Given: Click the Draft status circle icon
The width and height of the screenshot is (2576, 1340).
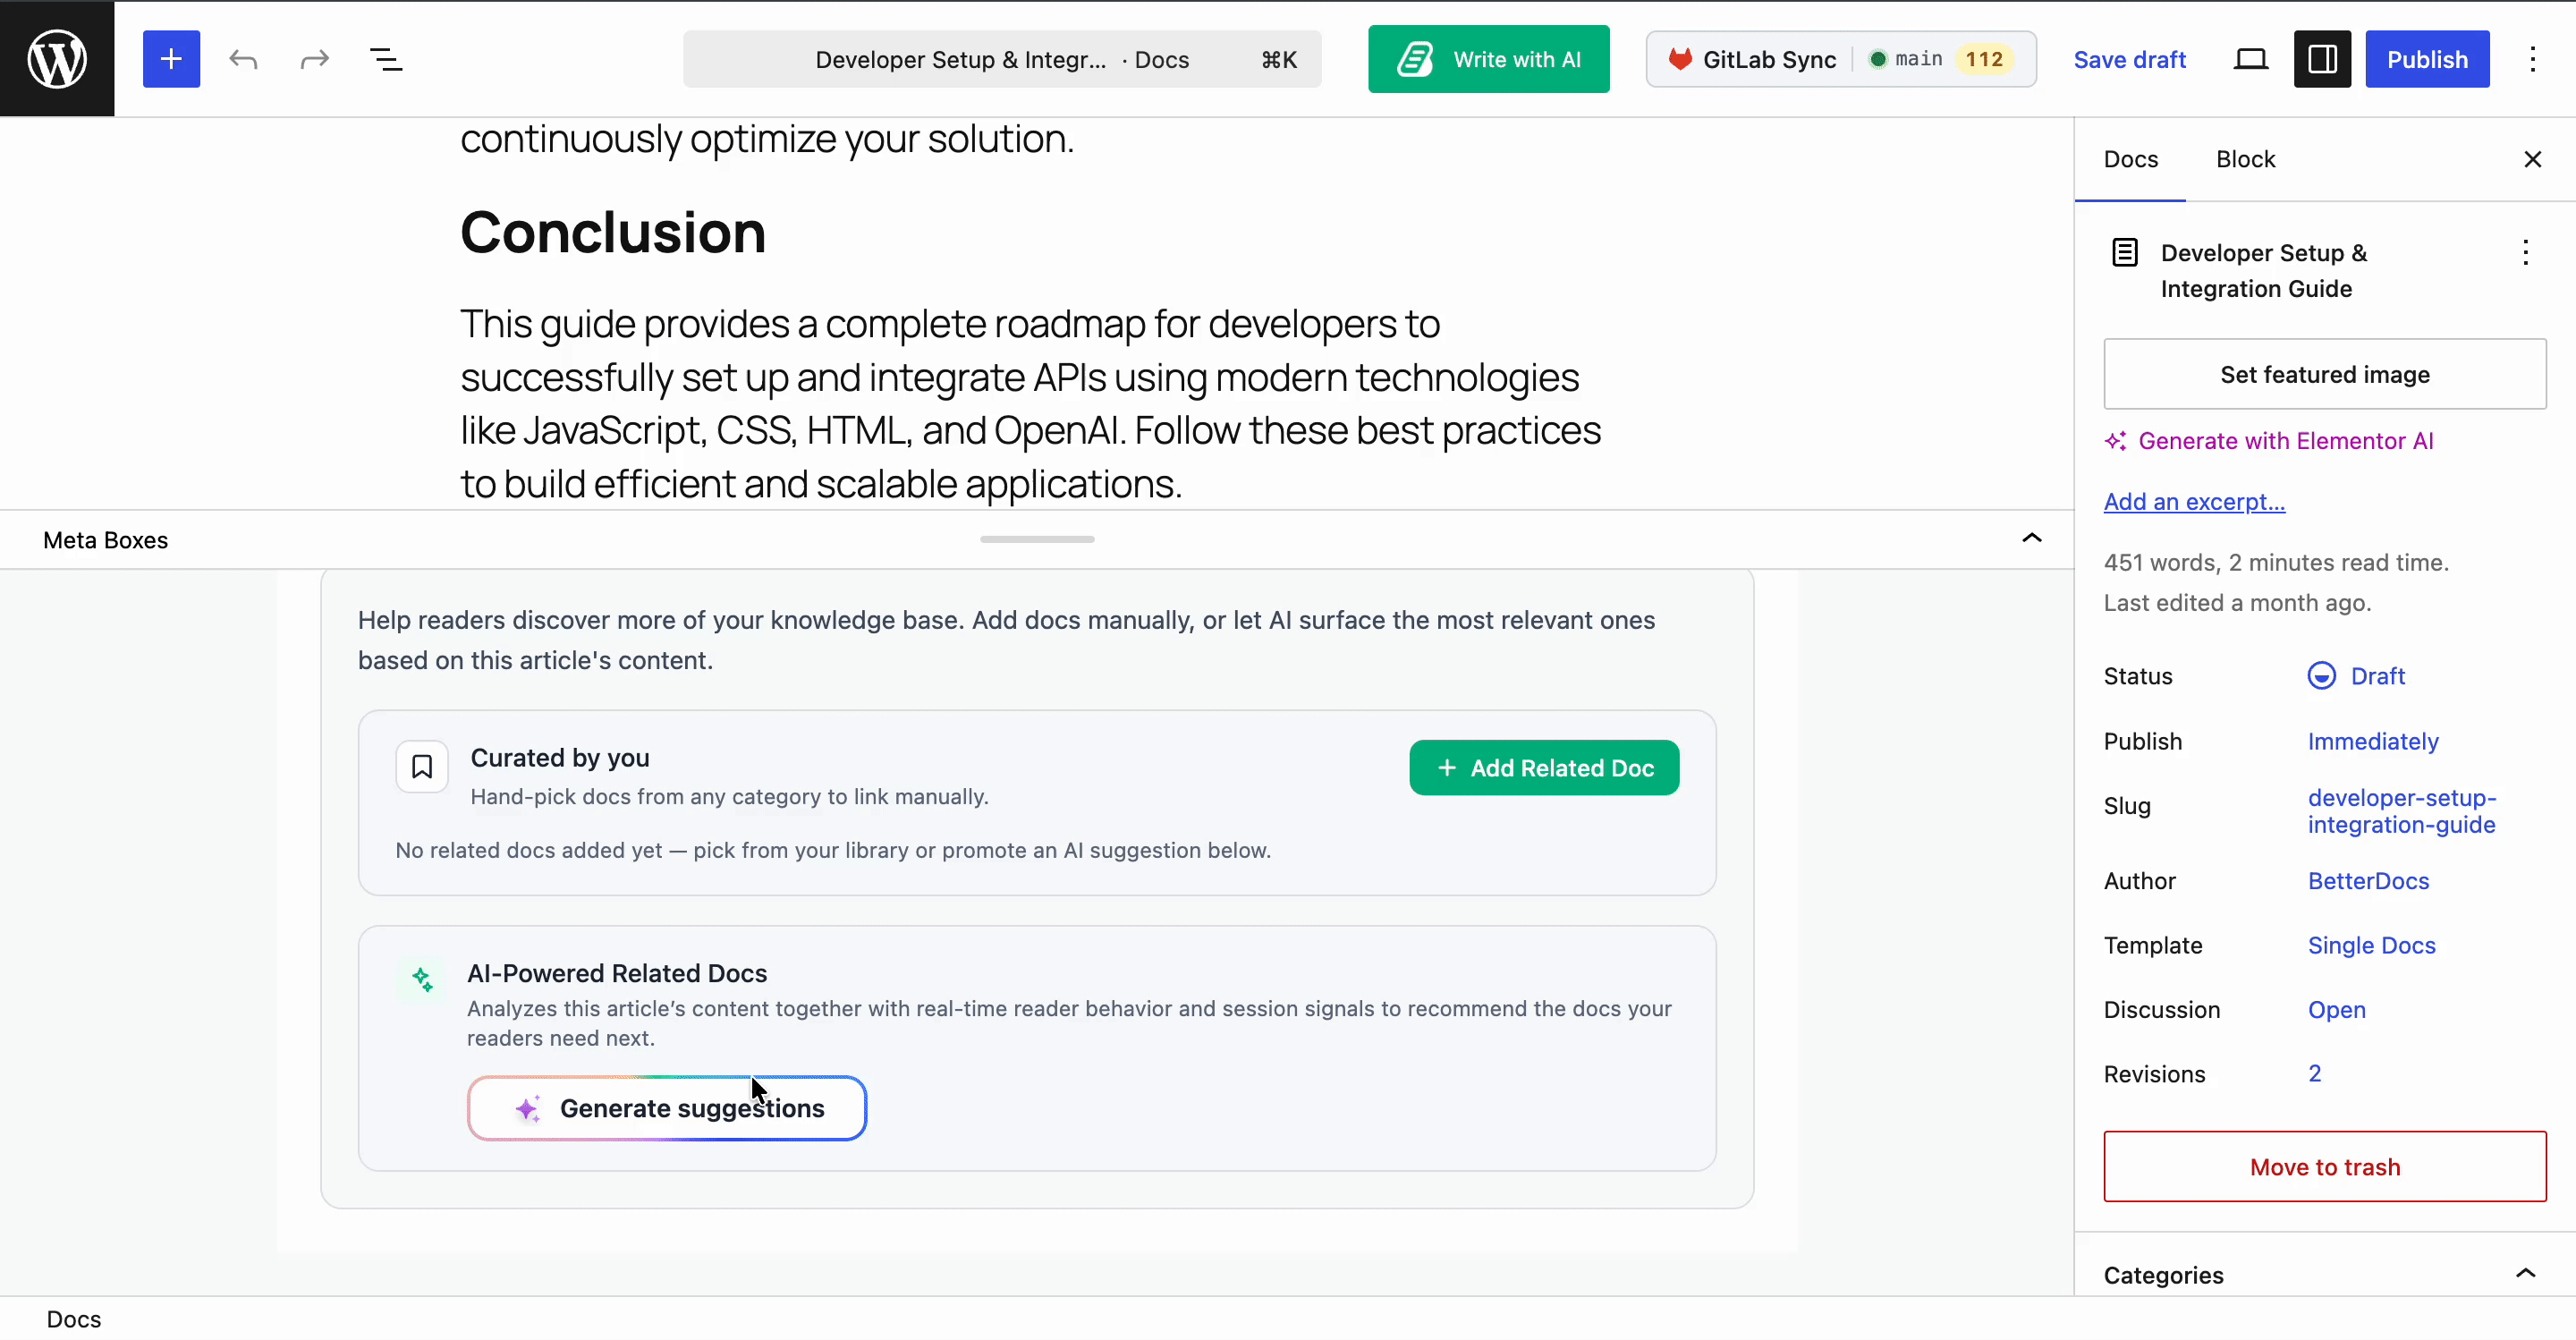Looking at the screenshot, I should (2321, 676).
